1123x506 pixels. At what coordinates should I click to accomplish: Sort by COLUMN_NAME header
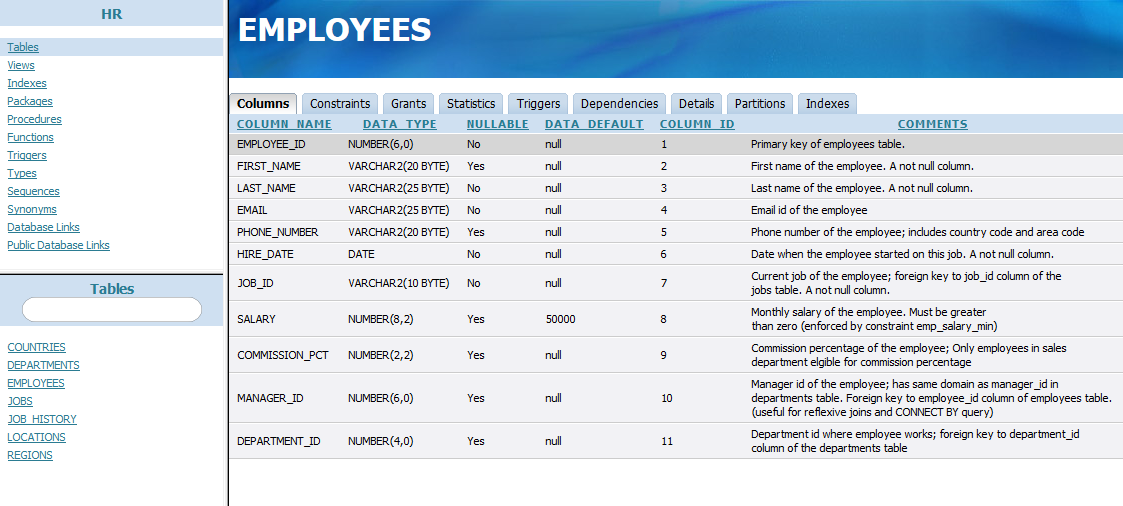[x=284, y=125]
